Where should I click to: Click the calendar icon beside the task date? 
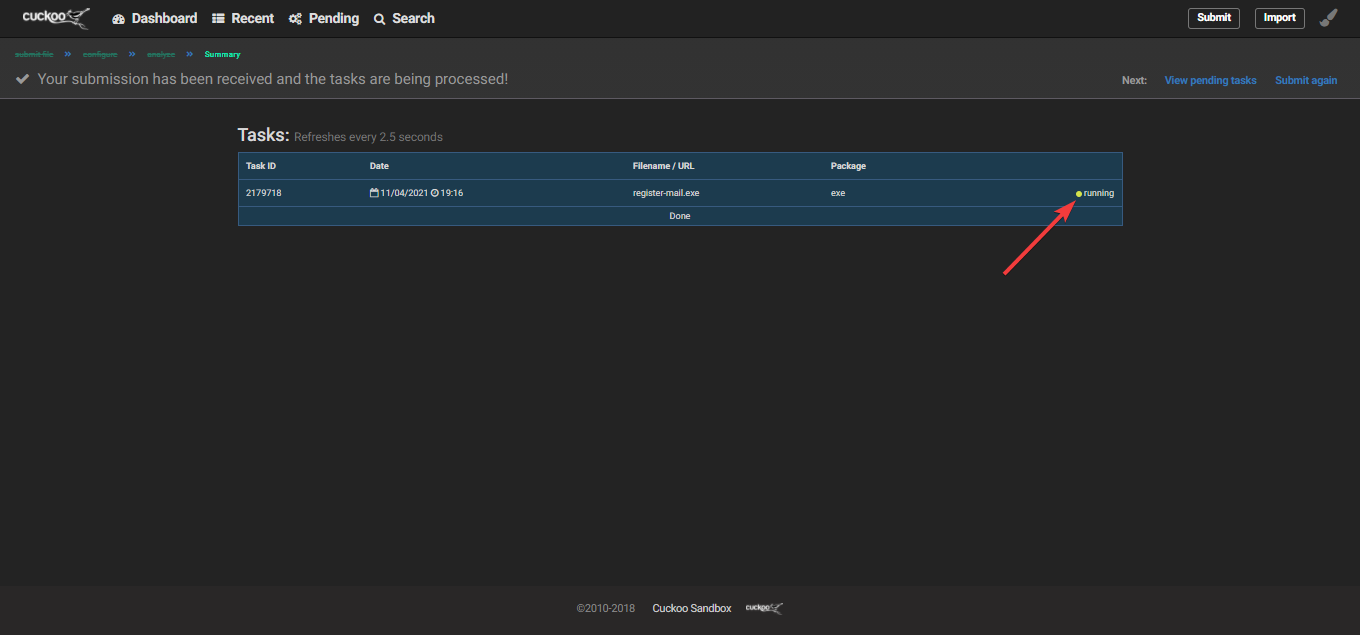374,193
